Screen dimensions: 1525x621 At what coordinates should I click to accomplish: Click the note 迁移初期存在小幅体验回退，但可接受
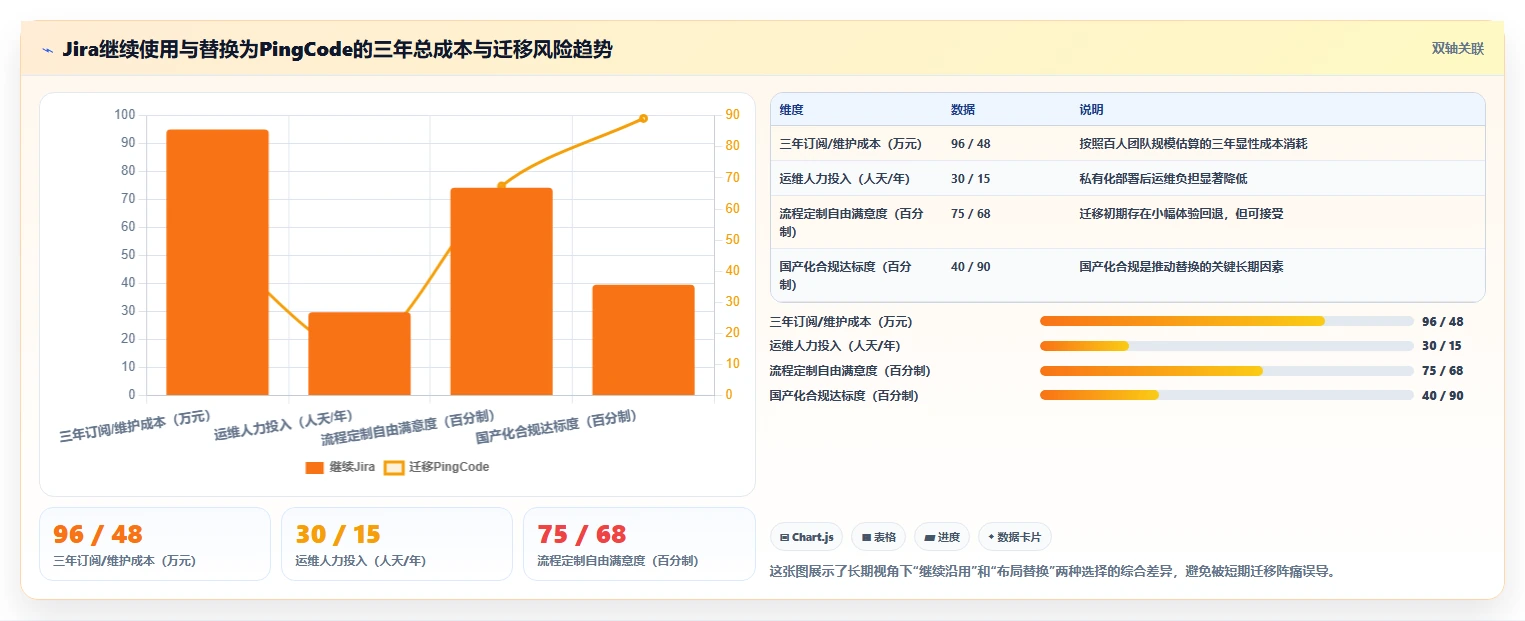(x=1181, y=213)
